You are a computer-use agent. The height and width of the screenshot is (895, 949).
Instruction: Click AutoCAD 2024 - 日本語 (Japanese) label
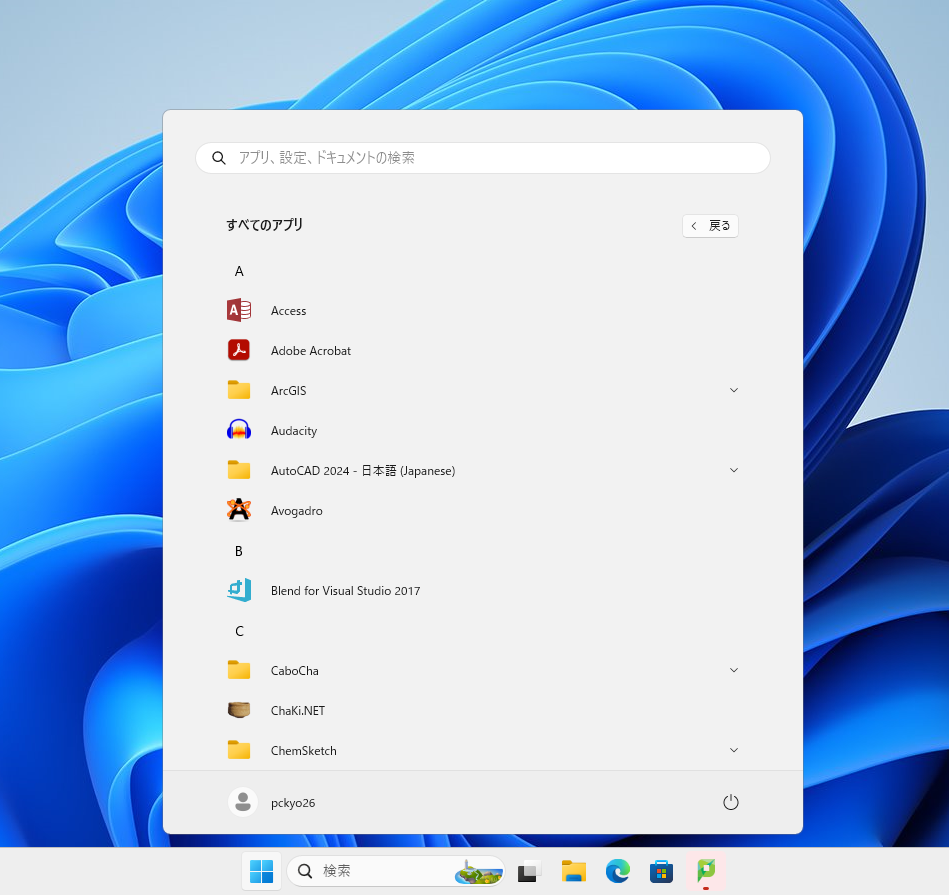pos(363,471)
